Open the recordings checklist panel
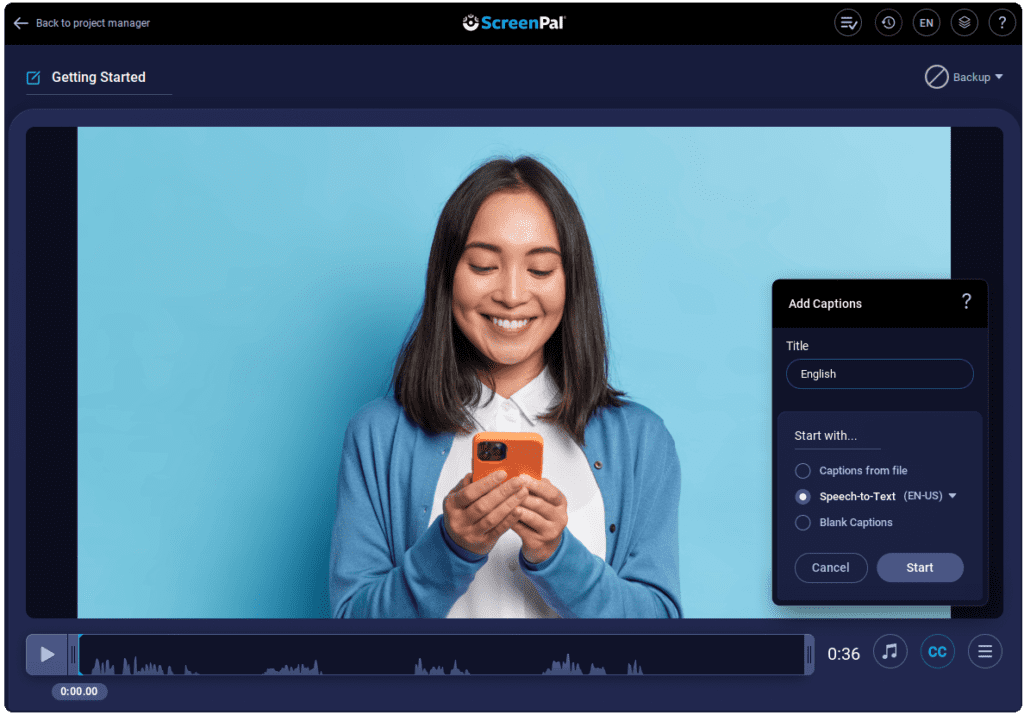This screenshot has height=715, width=1024. (x=847, y=22)
